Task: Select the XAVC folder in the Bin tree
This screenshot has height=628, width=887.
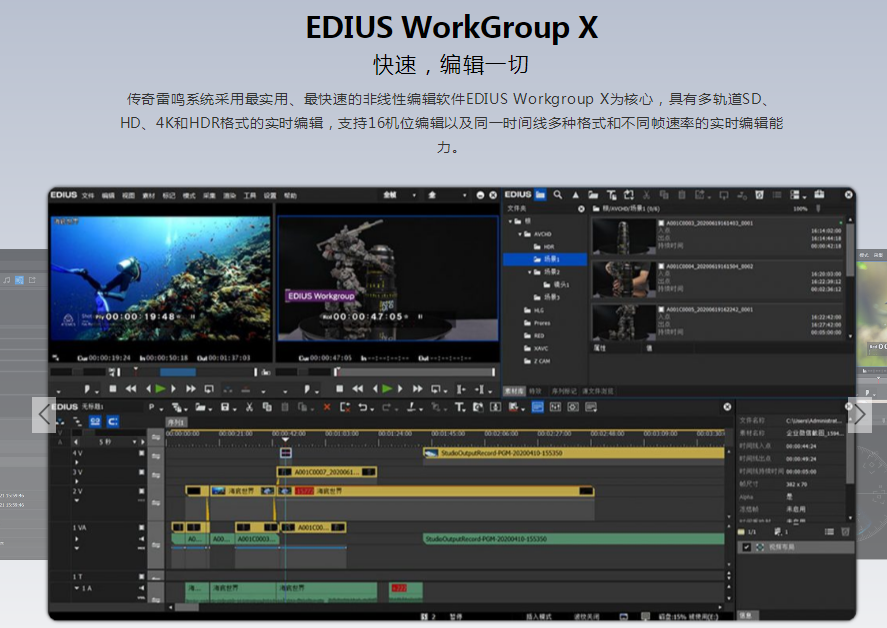Action: 536,349
